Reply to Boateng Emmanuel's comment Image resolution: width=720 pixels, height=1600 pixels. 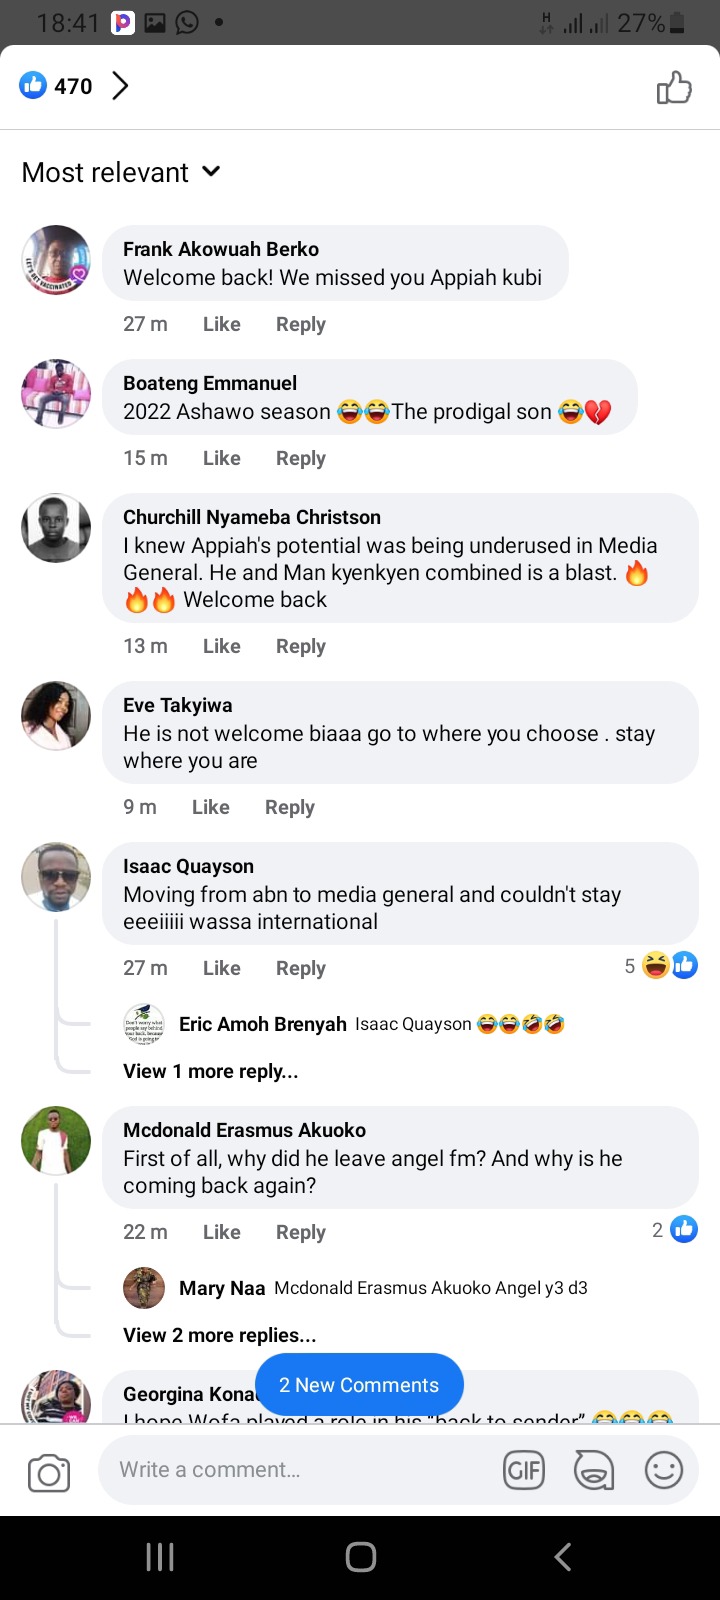click(300, 458)
